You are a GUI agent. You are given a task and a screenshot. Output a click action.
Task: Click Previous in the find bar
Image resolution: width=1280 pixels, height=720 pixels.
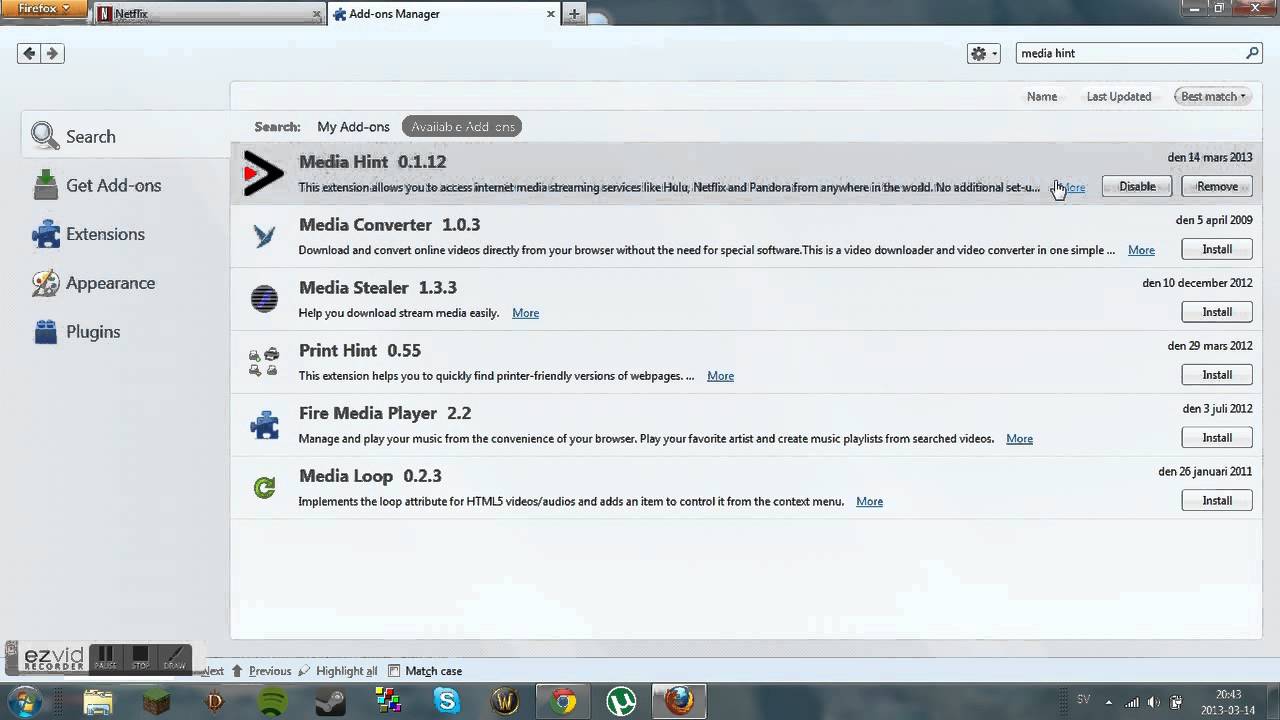(x=262, y=671)
